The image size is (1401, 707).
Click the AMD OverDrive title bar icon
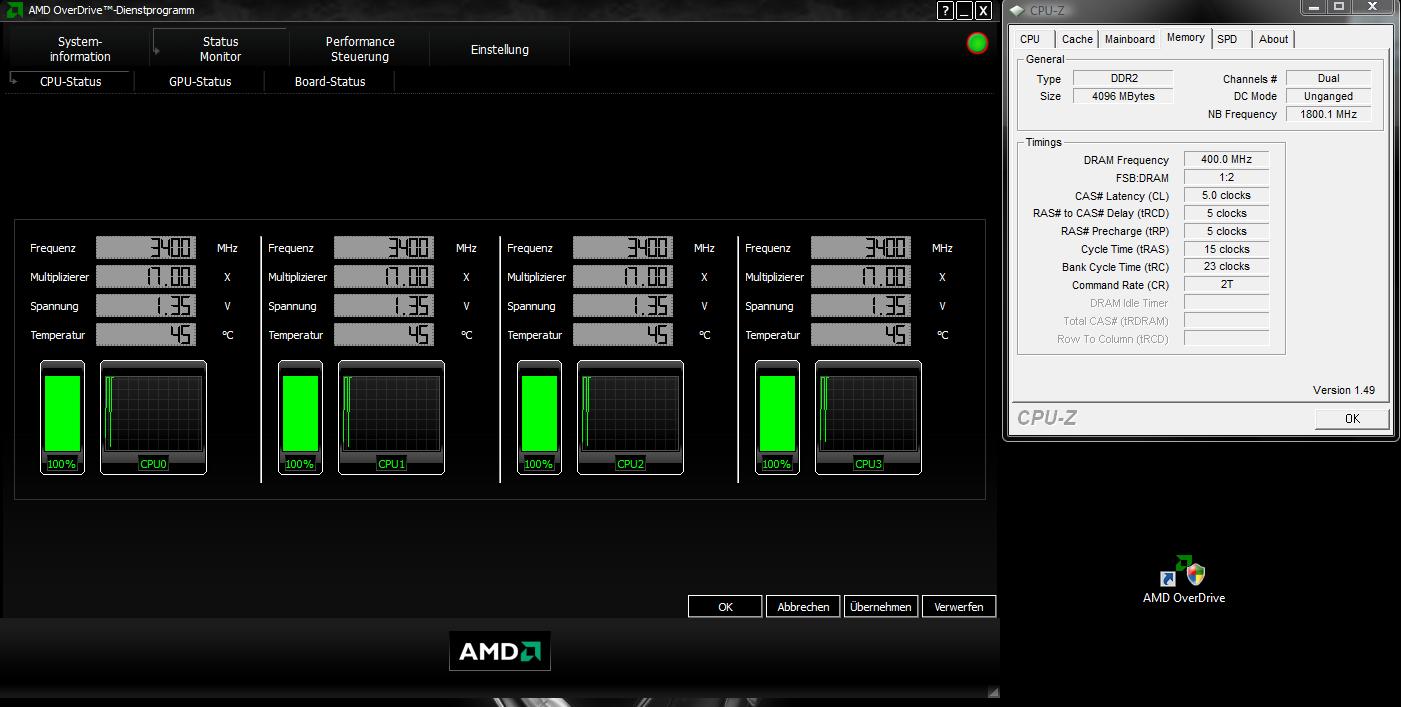14,10
